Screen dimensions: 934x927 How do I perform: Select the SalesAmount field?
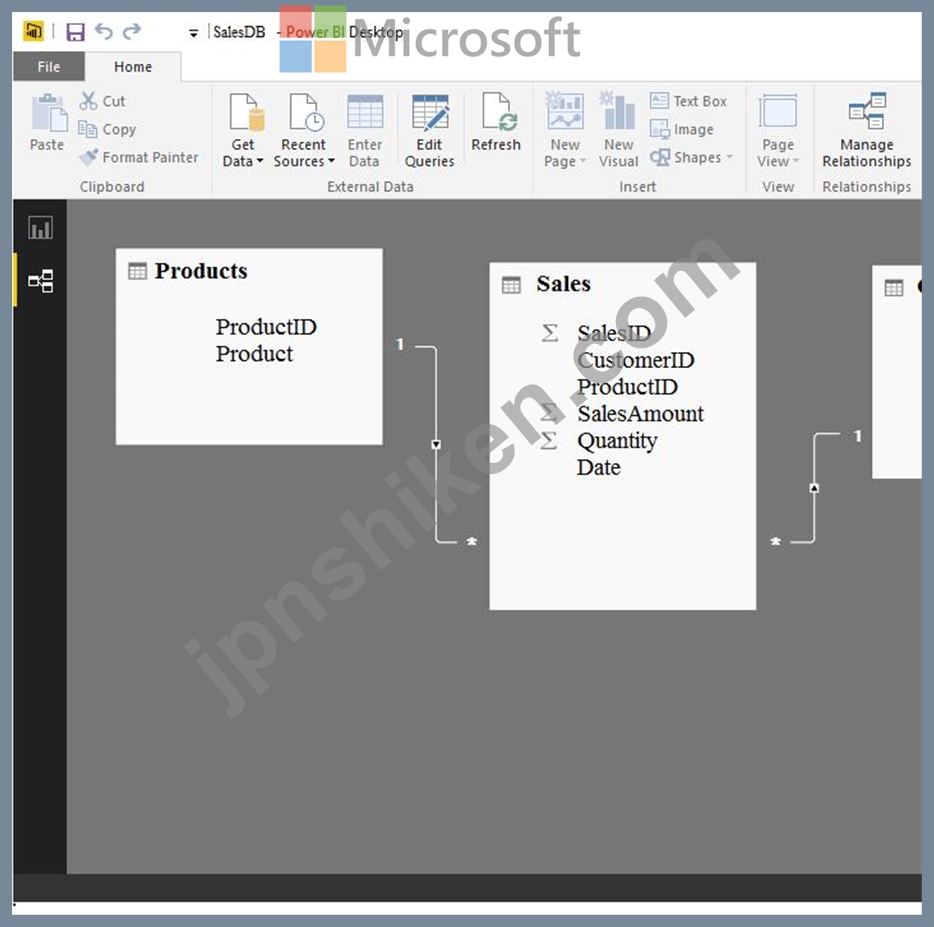[x=640, y=413]
